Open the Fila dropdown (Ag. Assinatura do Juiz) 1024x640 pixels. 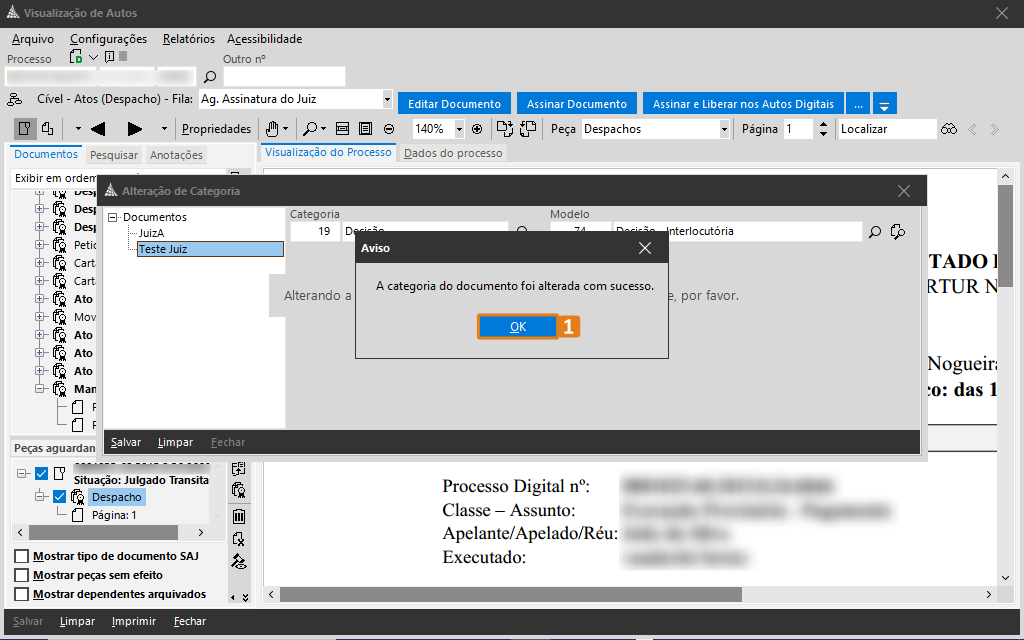pos(387,100)
